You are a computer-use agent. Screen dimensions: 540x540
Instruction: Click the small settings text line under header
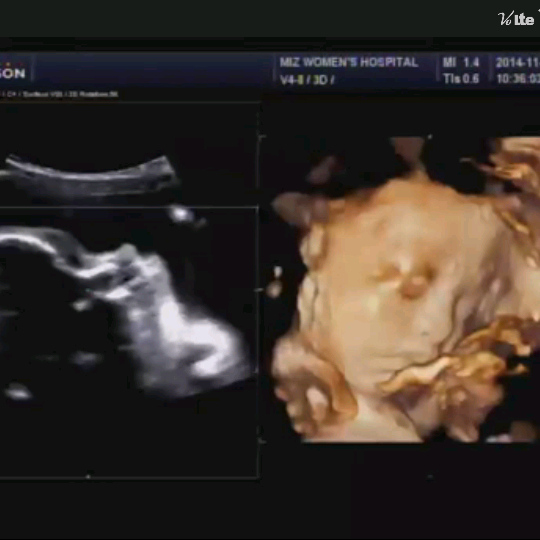tap(59, 94)
